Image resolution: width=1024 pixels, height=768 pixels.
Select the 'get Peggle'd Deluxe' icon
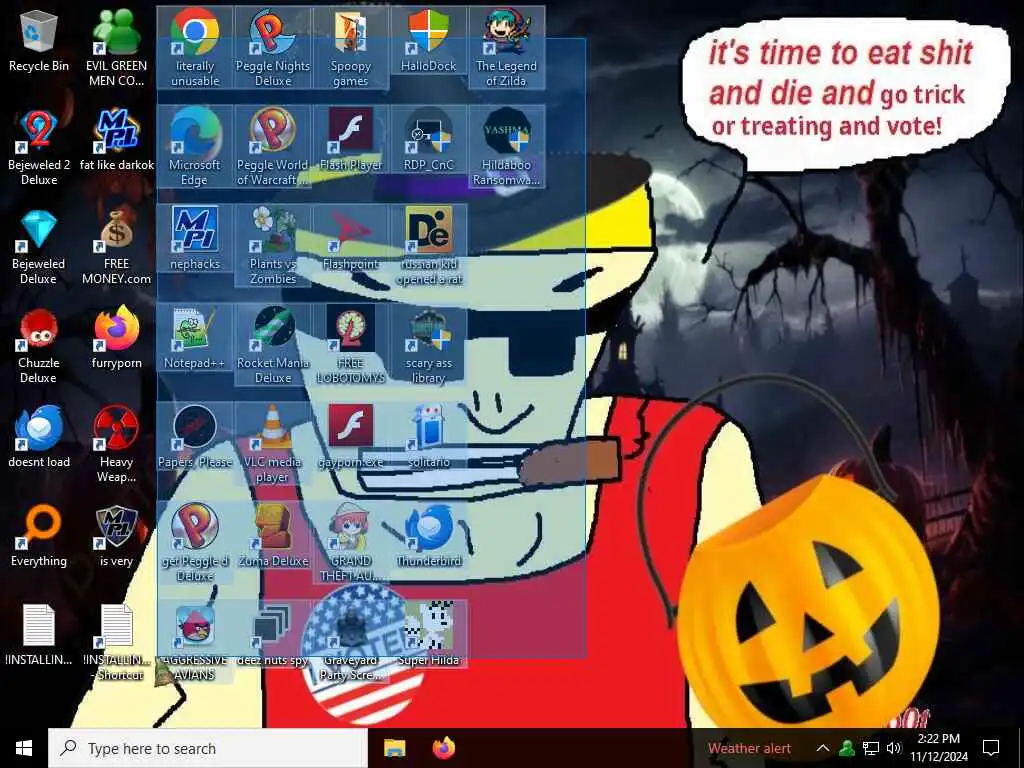coord(195,544)
